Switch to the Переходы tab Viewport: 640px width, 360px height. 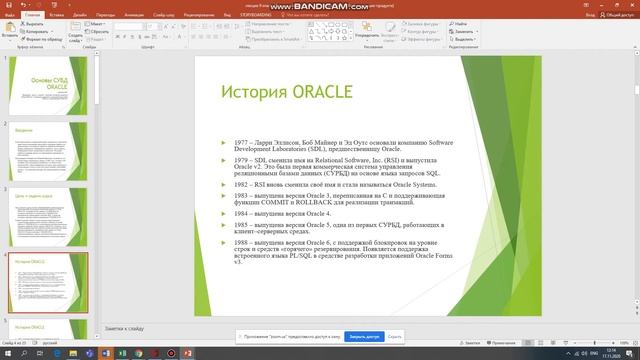105,15
